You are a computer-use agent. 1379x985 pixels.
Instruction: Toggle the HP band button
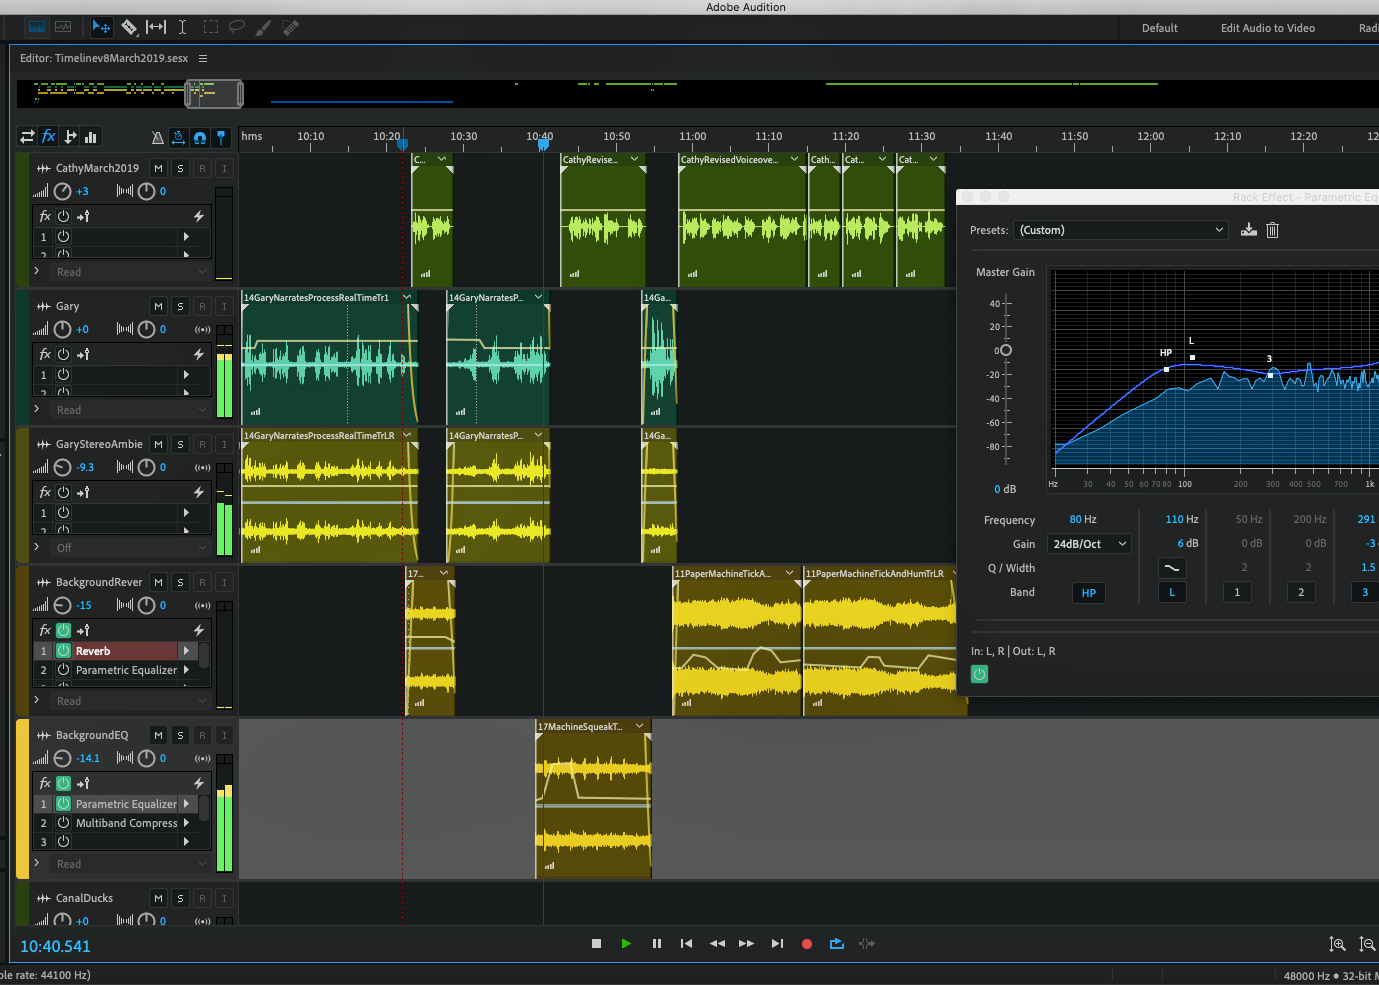(1089, 593)
